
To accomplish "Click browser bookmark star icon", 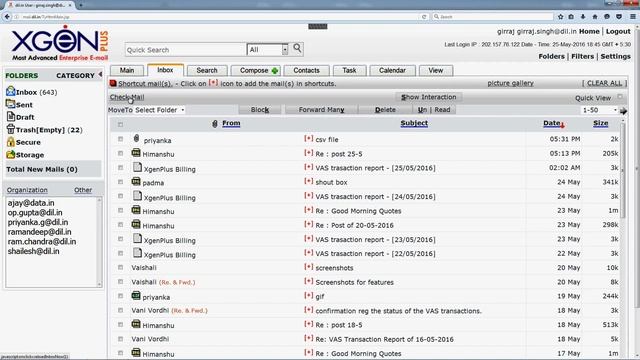I will pos(560,17).
